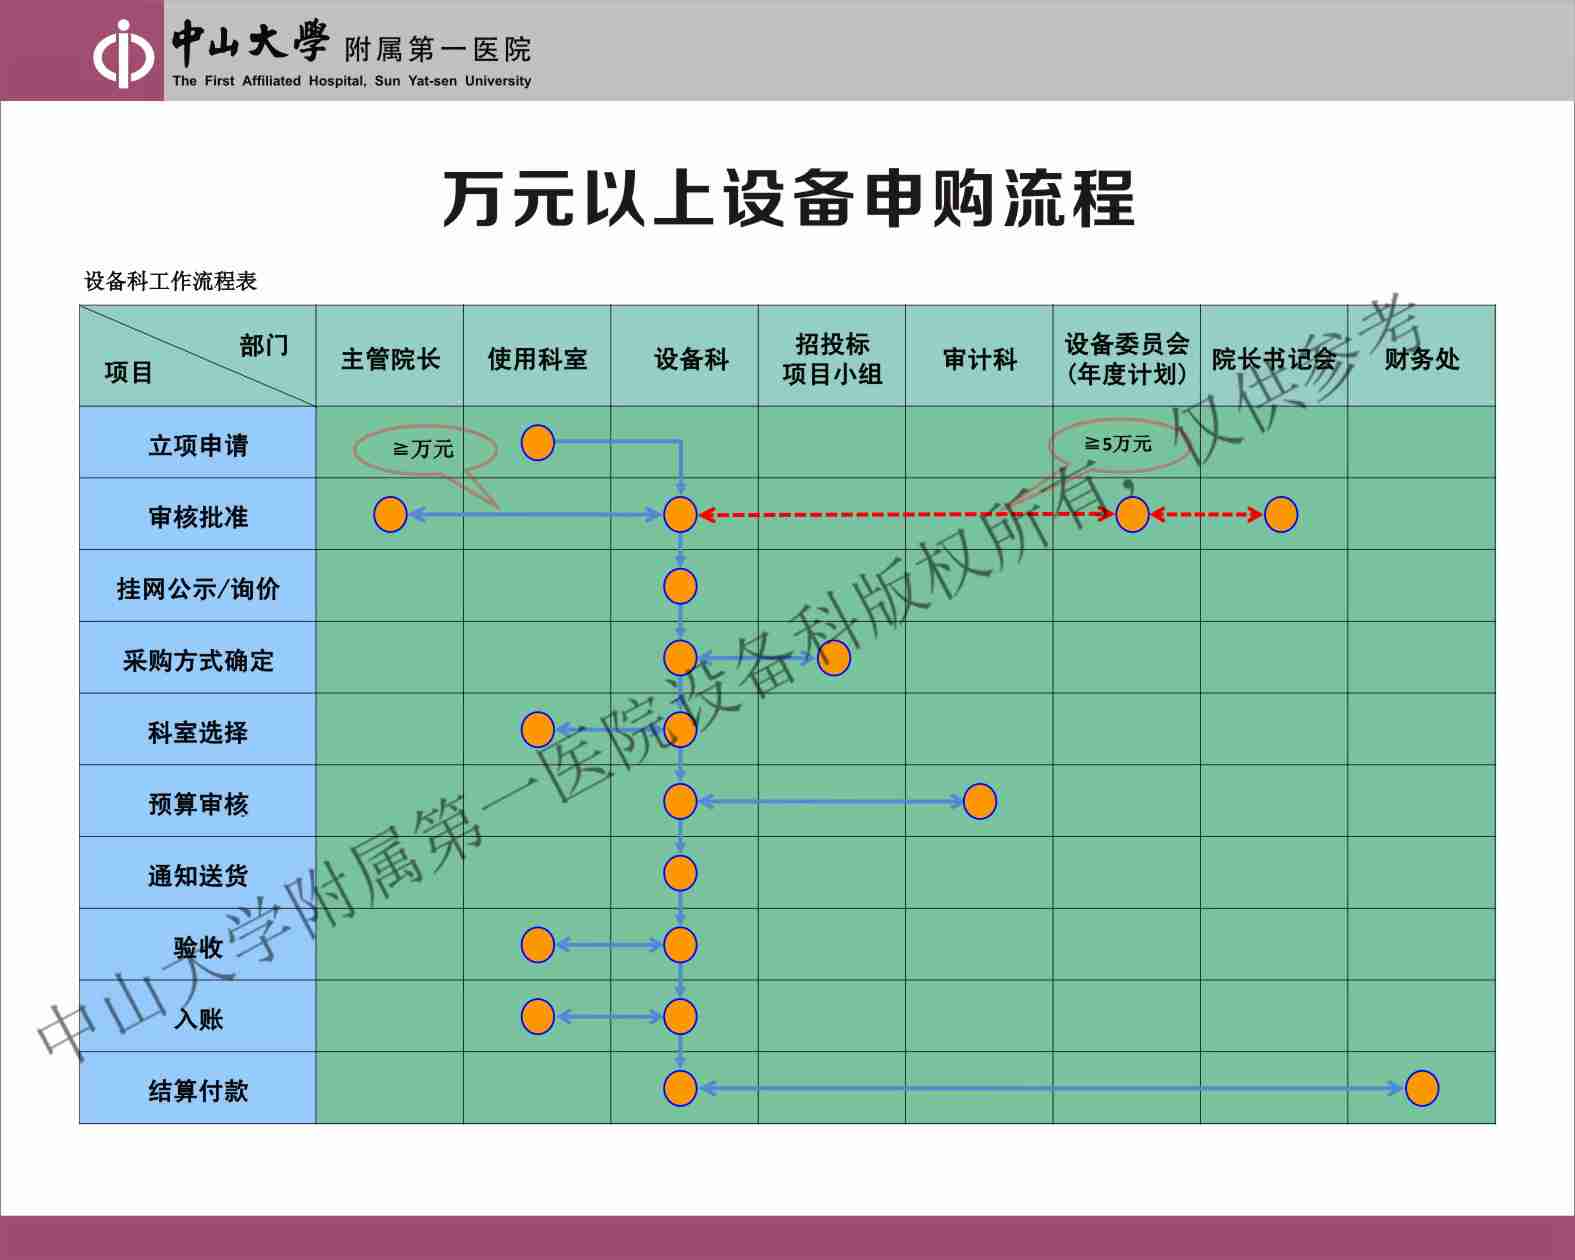
Task: Click the 项目 label in the corner cell
Action: coord(129,373)
